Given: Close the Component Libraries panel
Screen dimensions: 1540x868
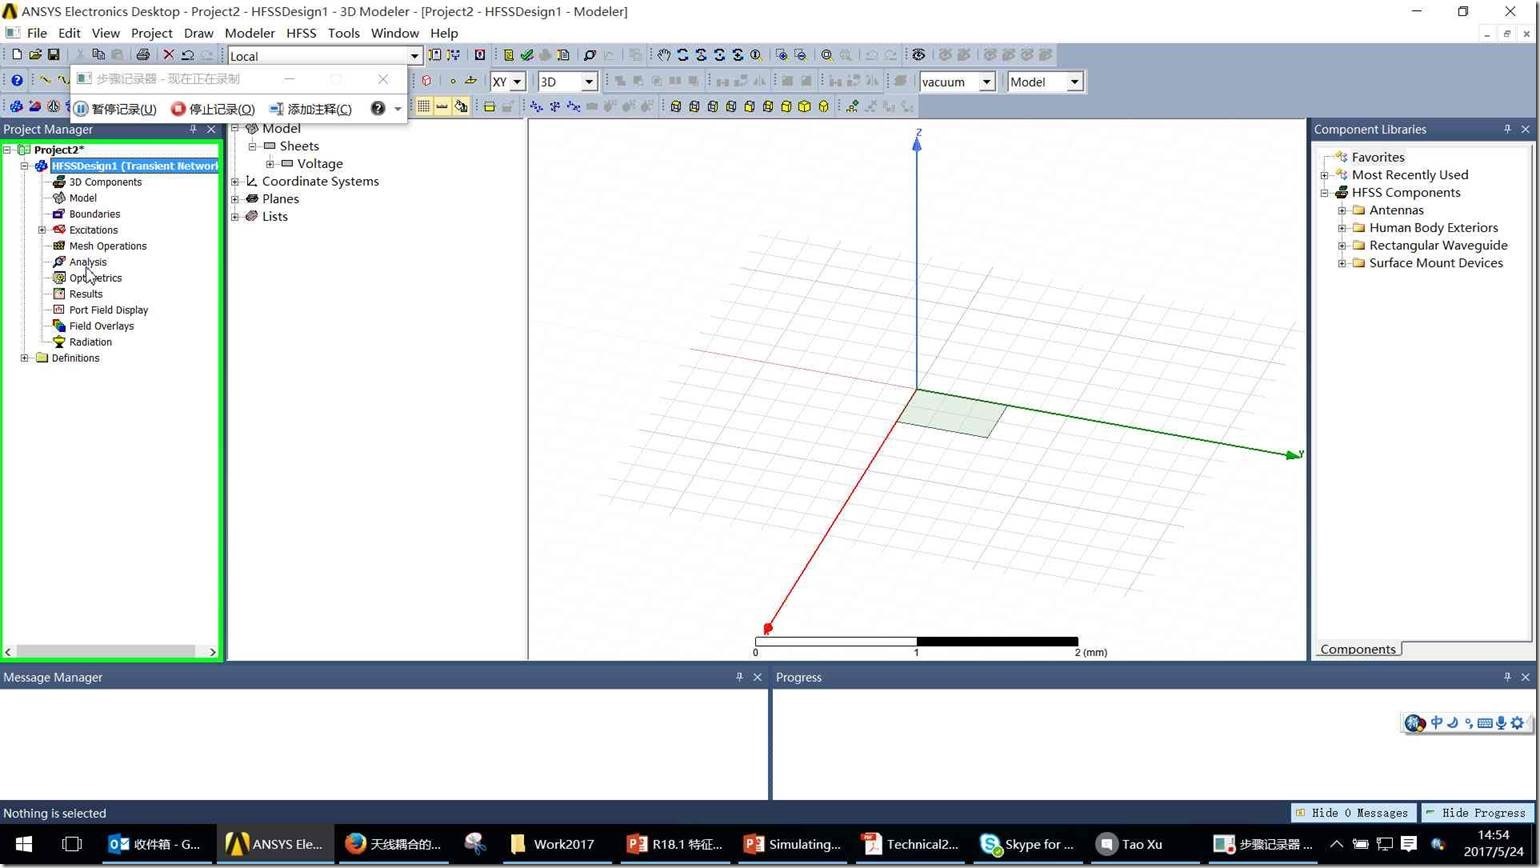Looking at the screenshot, I should [x=1525, y=129].
